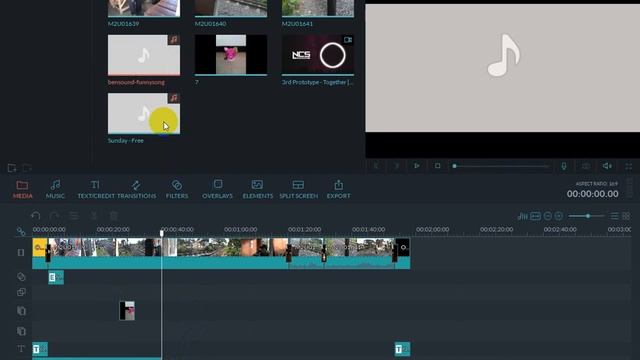Viewport: 640px width, 360px height.
Task: Click the undo arrow icon
Action: click(36, 216)
